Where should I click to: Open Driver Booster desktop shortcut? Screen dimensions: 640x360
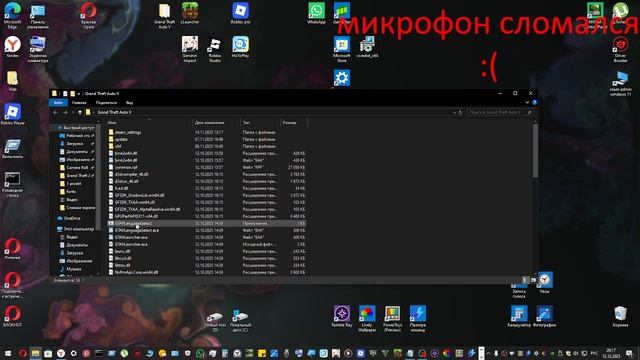click(x=620, y=49)
